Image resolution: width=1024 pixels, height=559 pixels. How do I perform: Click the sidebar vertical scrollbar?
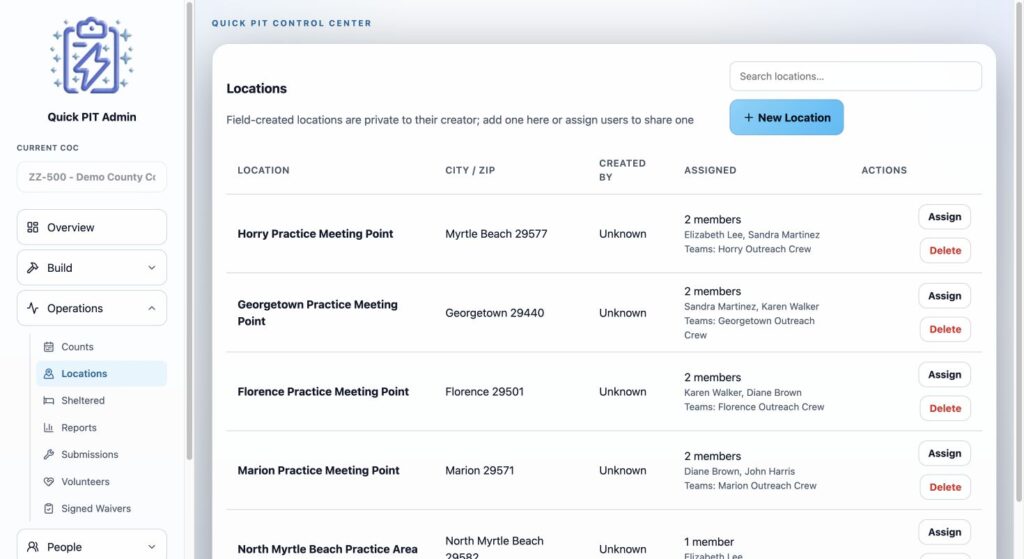tap(189, 231)
